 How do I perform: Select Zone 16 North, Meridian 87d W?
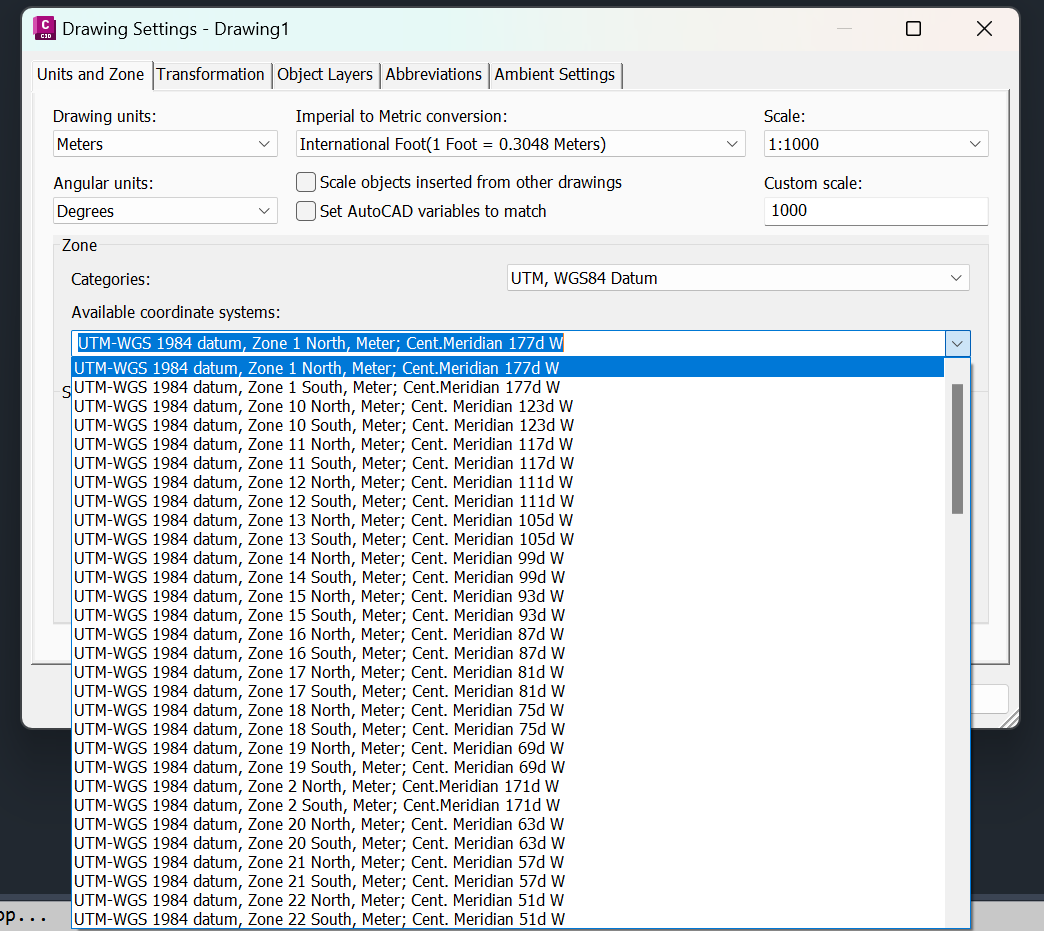pos(507,634)
